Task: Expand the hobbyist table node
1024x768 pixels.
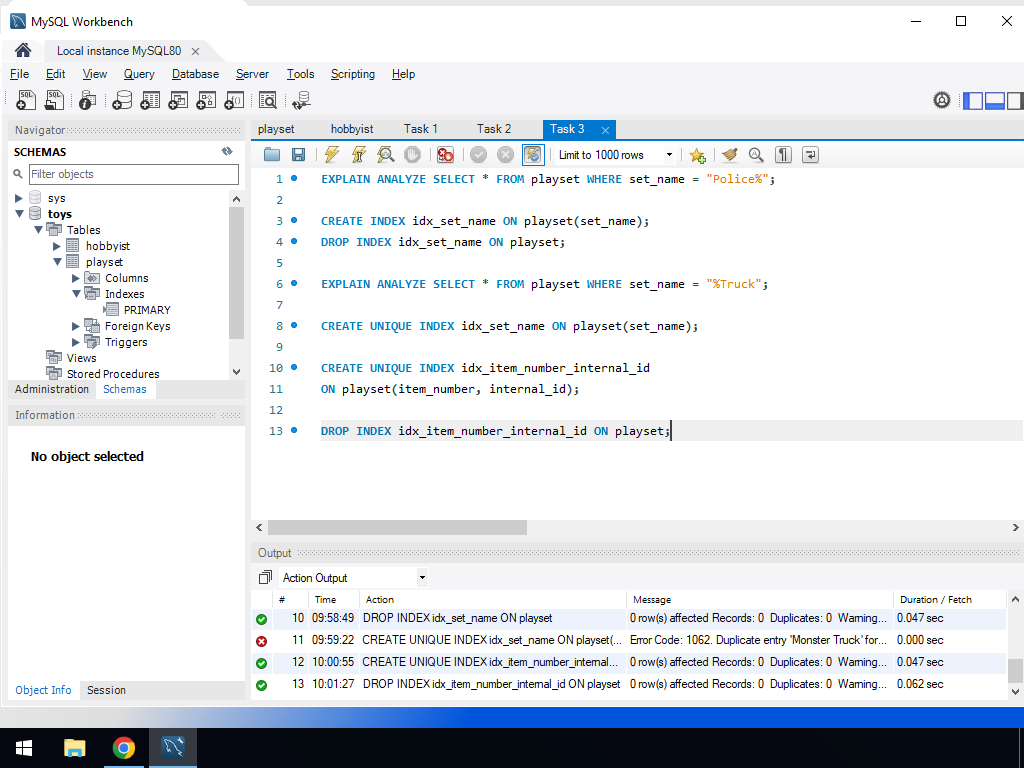Action: [57, 246]
